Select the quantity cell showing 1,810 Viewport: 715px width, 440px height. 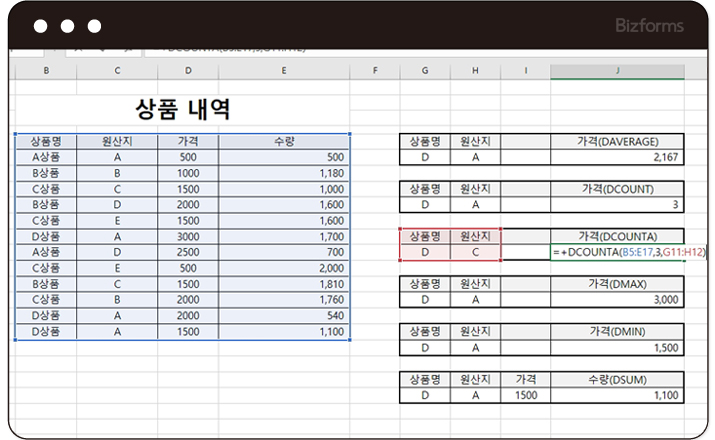click(x=284, y=284)
